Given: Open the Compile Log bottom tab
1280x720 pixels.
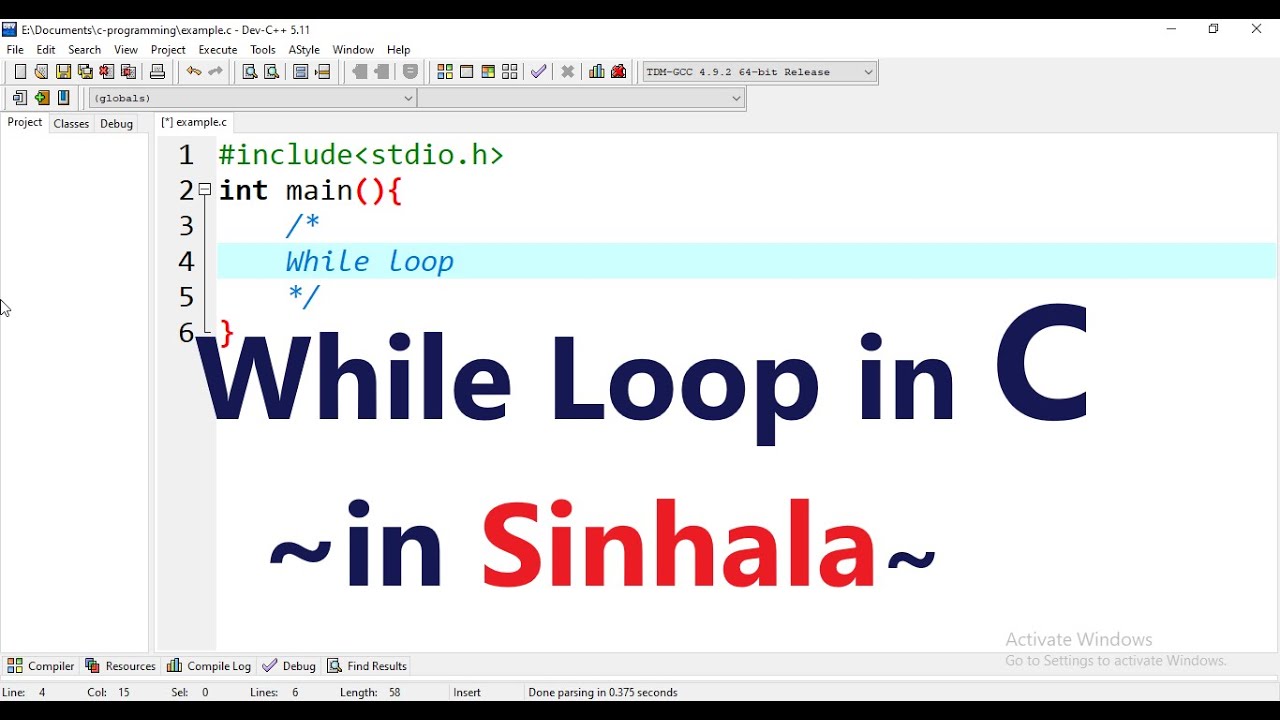Looking at the screenshot, I should pyautogui.click(x=209, y=666).
